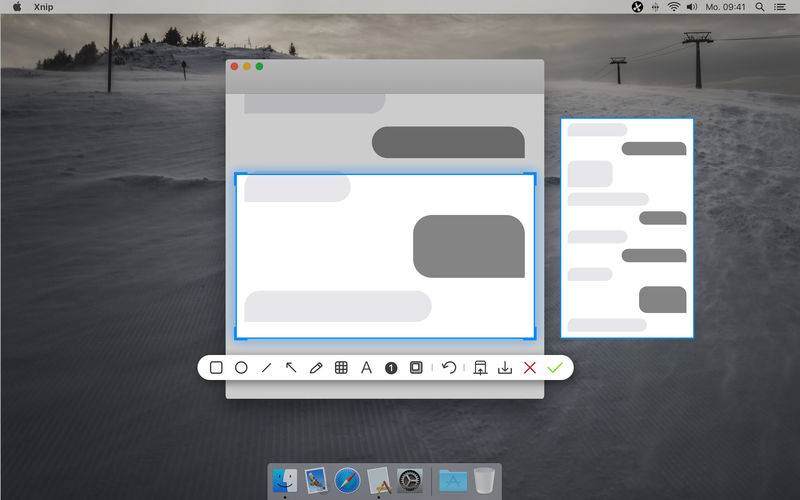Click the green zoom window button
Screen dimensions: 800x500
259,66
